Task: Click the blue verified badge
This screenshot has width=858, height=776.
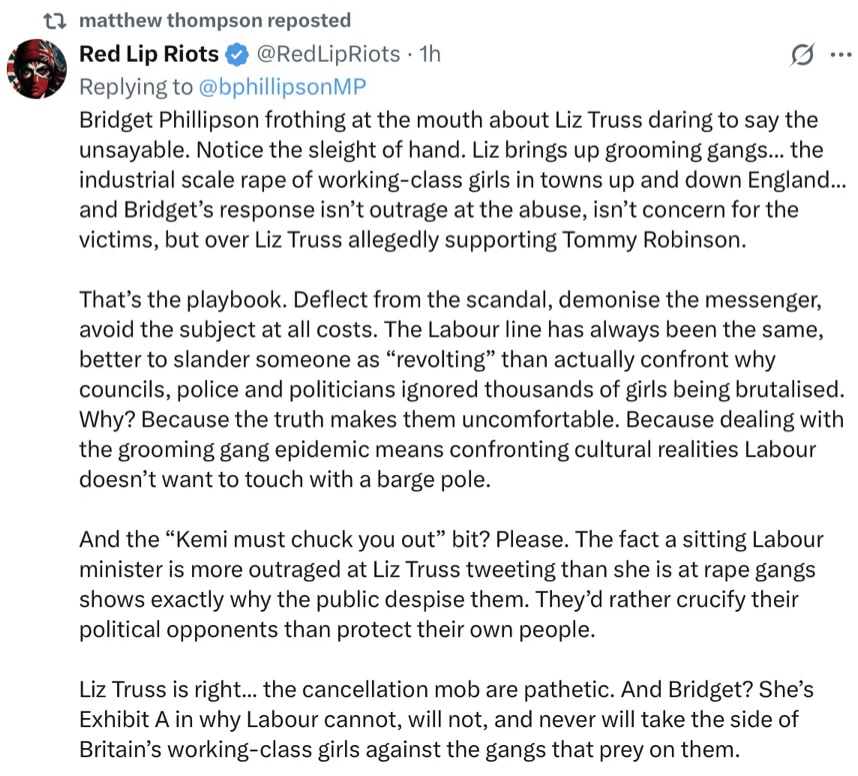Action: point(236,54)
